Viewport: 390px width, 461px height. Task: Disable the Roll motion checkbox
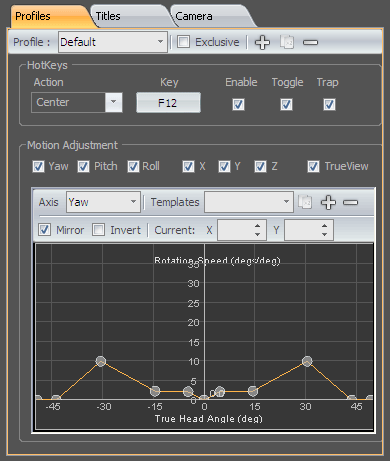(133, 166)
